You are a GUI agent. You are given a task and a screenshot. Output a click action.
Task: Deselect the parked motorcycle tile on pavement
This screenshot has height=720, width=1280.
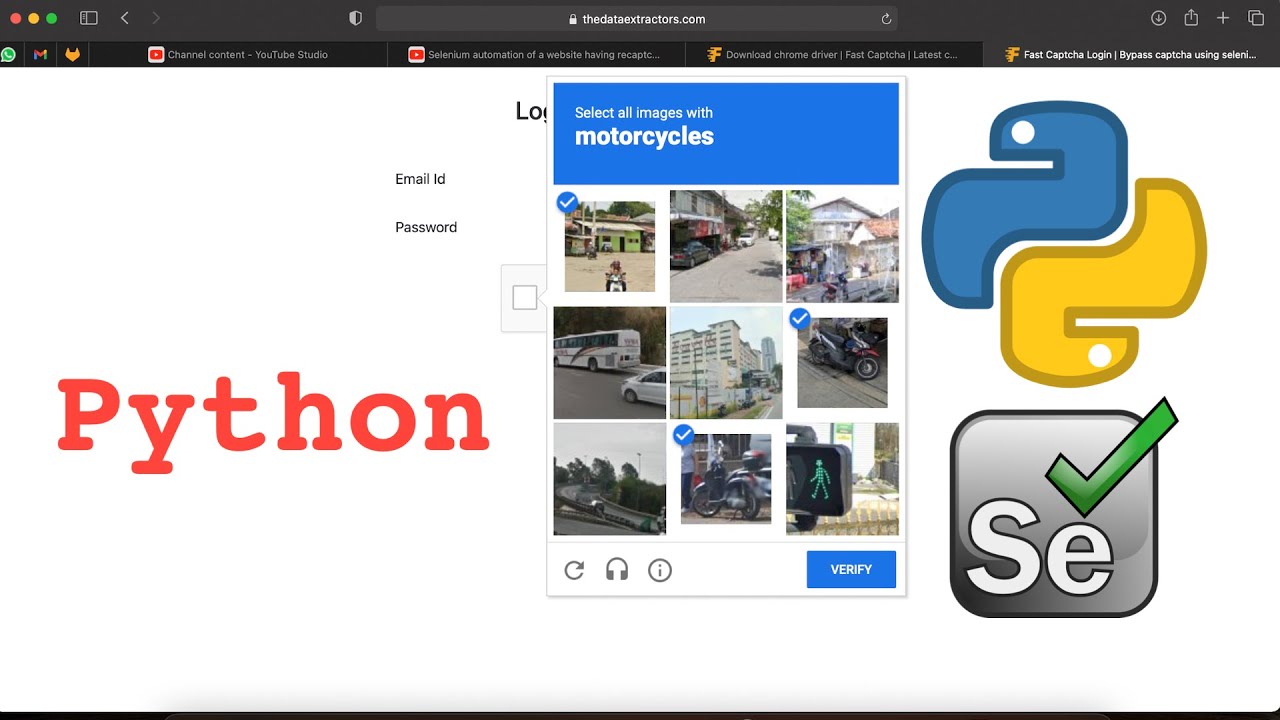pyautogui.click(x=842, y=362)
